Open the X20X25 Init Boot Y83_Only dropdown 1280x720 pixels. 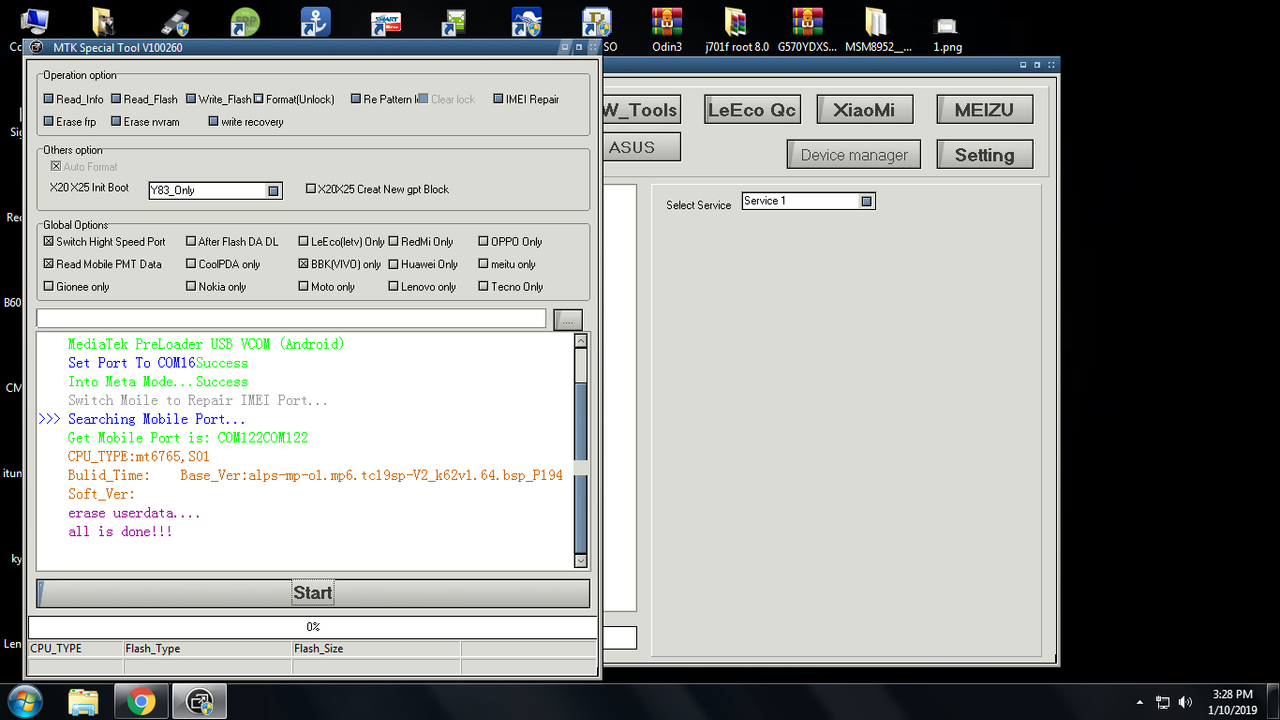(x=273, y=190)
